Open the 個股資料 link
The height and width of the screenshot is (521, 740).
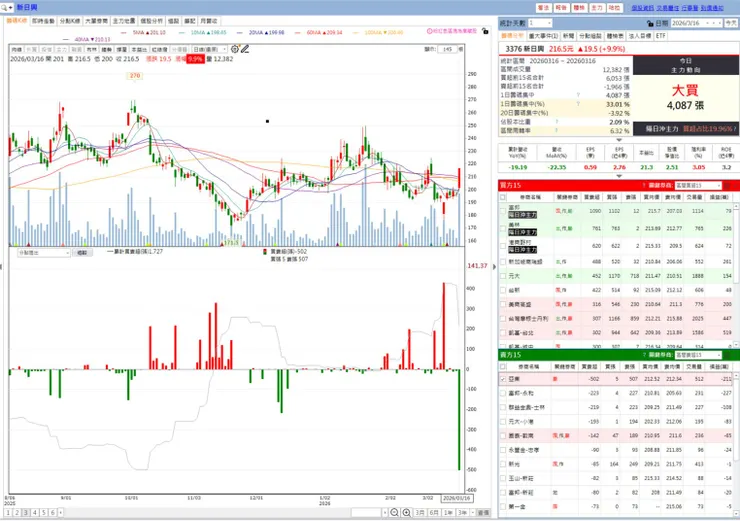[x=642, y=8]
